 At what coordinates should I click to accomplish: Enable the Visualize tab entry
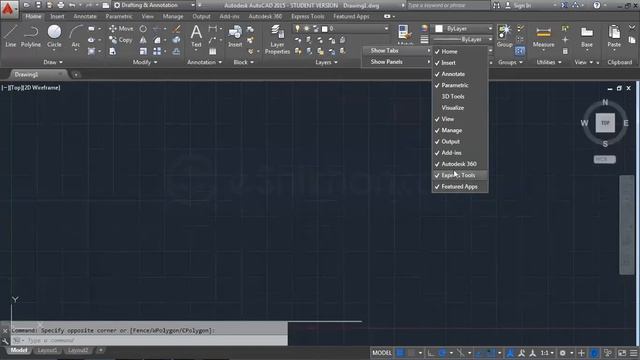(460, 108)
